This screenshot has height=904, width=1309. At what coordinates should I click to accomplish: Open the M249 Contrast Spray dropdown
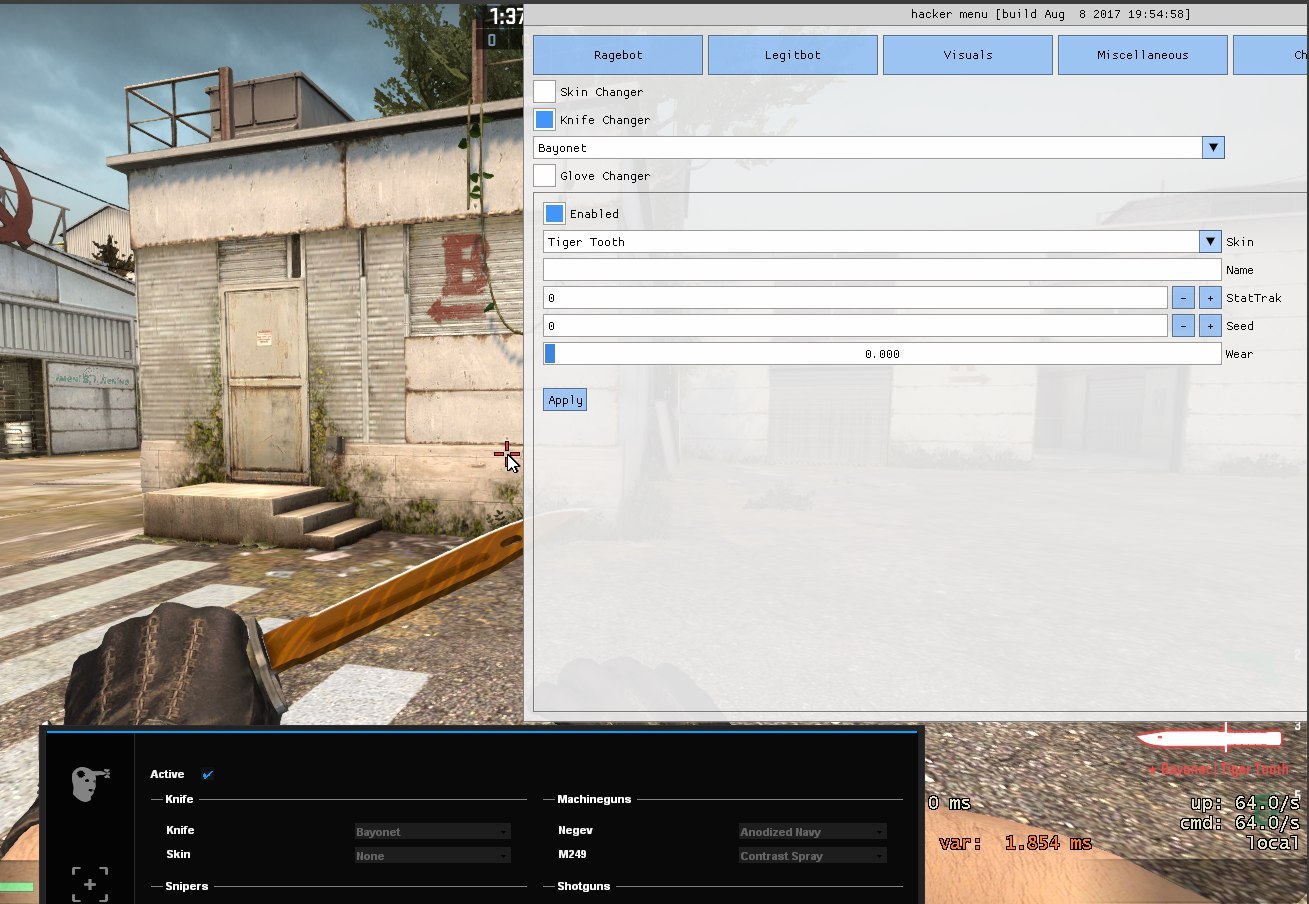[812, 856]
